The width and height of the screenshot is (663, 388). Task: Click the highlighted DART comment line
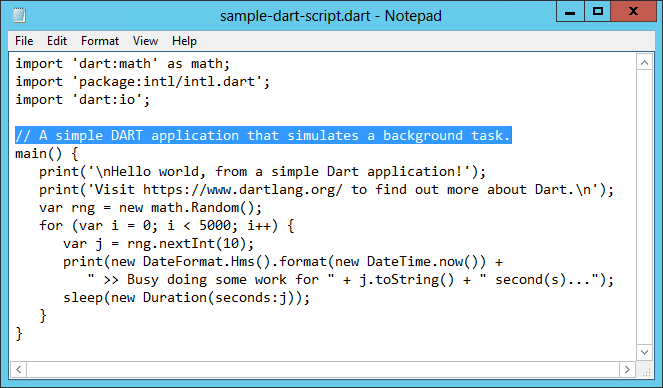[263, 135]
